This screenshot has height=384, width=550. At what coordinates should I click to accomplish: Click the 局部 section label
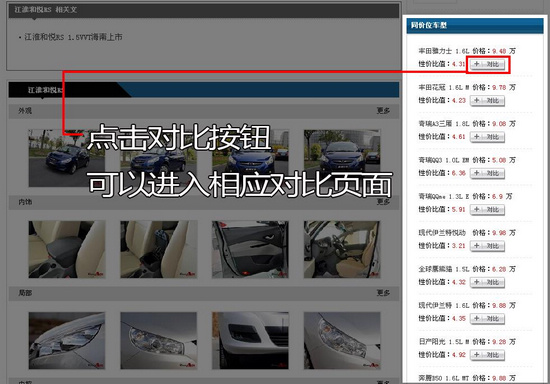(x=25, y=293)
